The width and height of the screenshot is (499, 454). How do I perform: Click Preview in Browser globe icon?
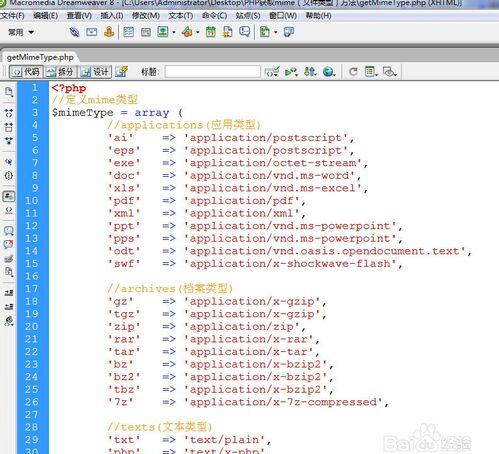329,72
